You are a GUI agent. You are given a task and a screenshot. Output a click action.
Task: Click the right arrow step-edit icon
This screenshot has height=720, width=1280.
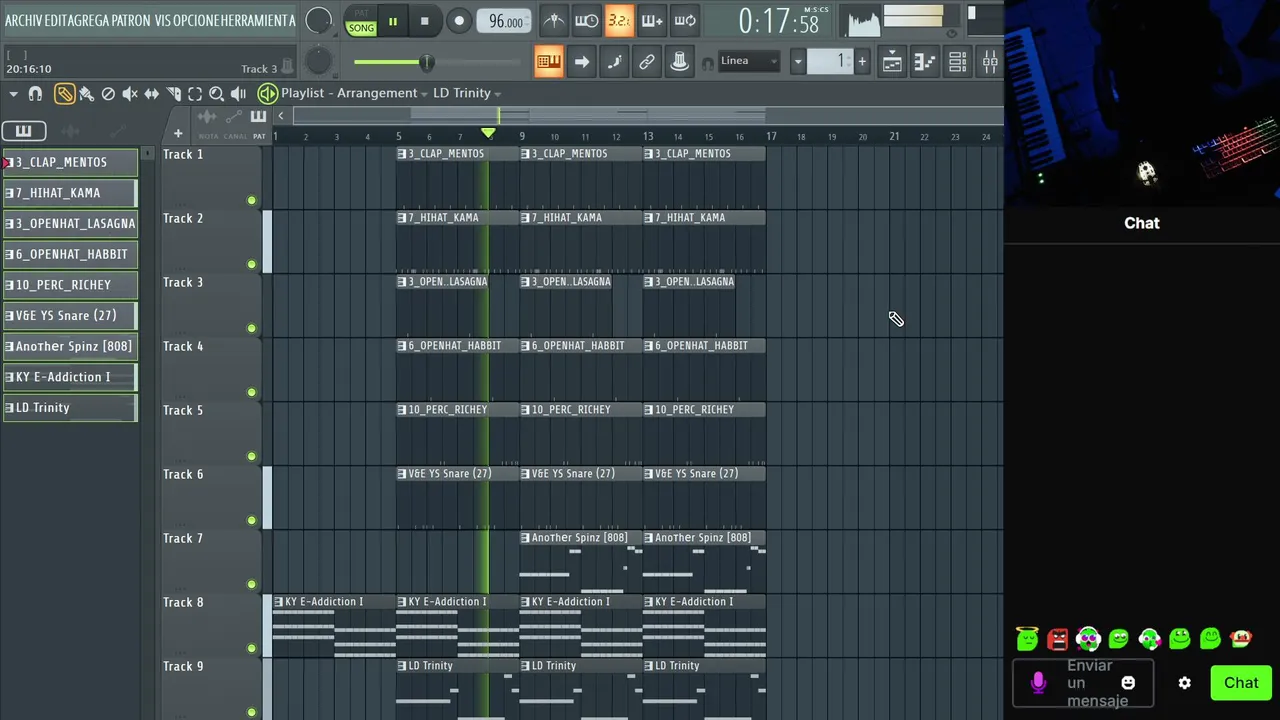(x=581, y=62)
